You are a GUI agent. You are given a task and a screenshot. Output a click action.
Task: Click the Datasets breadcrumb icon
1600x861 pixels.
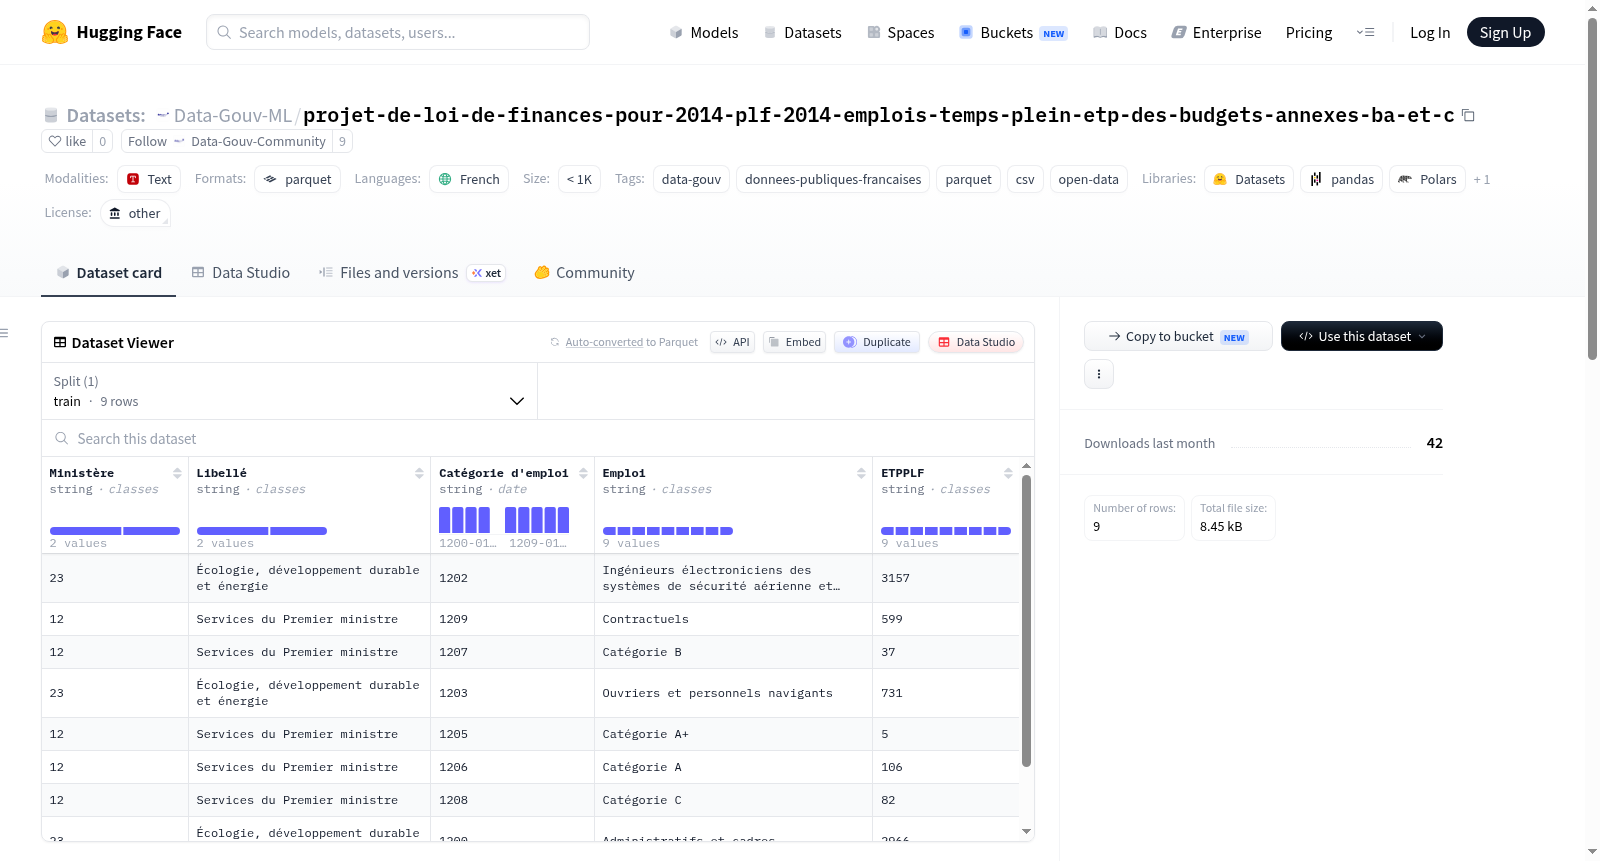pos(51,115)
